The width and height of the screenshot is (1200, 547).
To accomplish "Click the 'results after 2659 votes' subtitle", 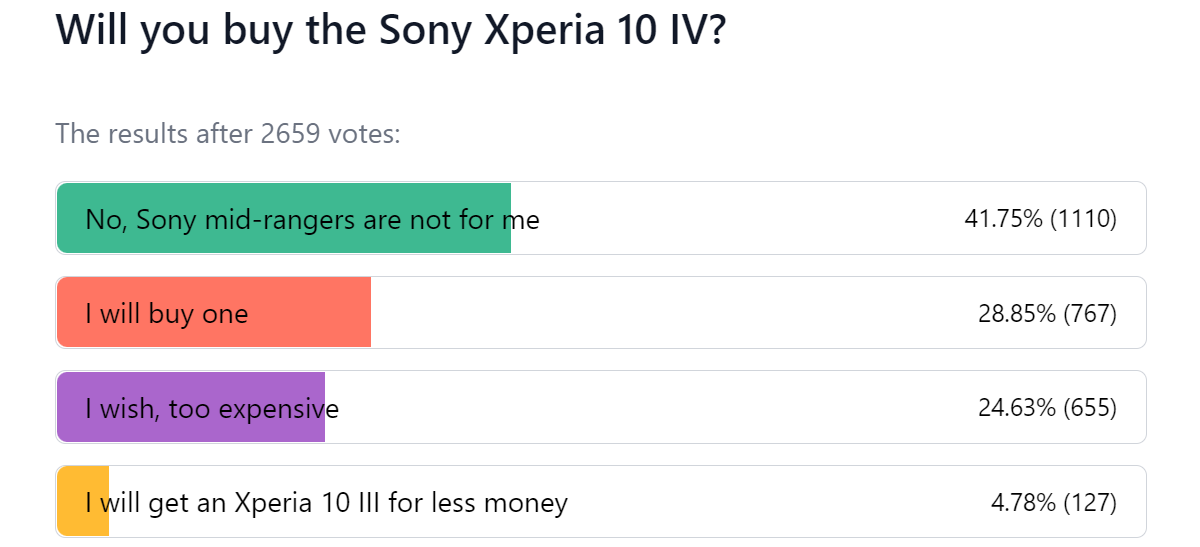I will [228, 133].
